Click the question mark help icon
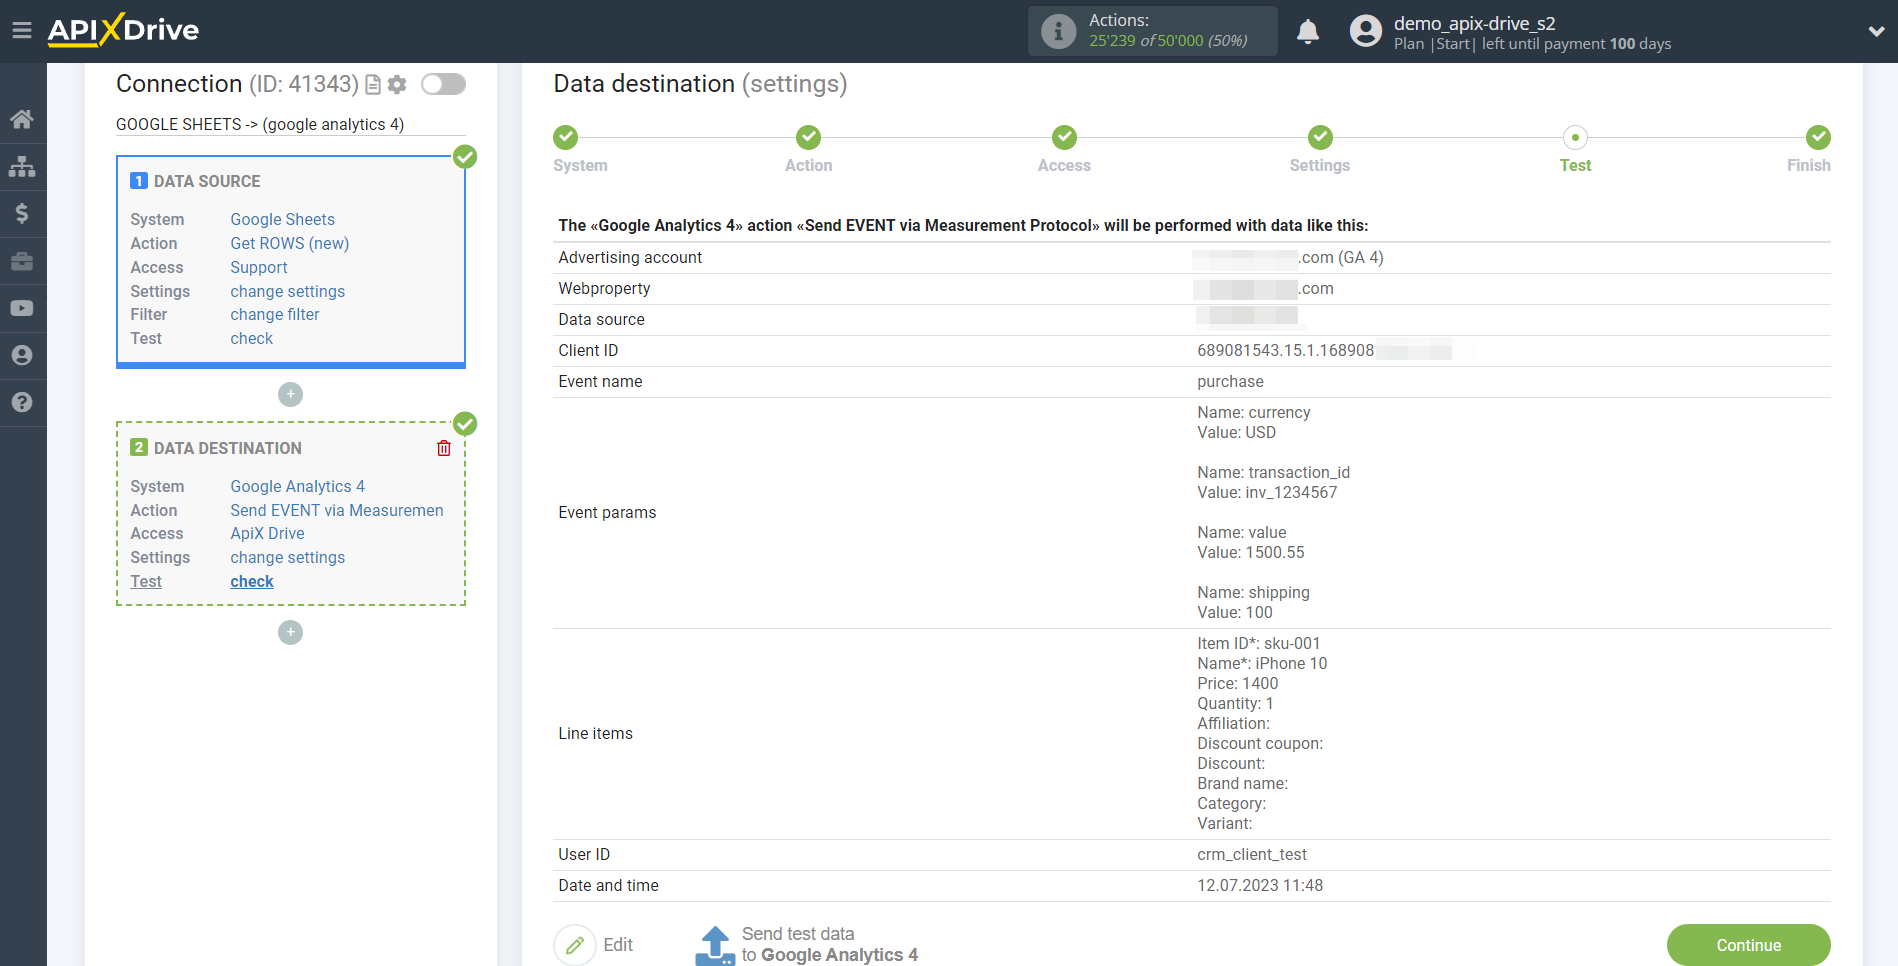This screenshot has height=966, width=1898. coord(22,402)
